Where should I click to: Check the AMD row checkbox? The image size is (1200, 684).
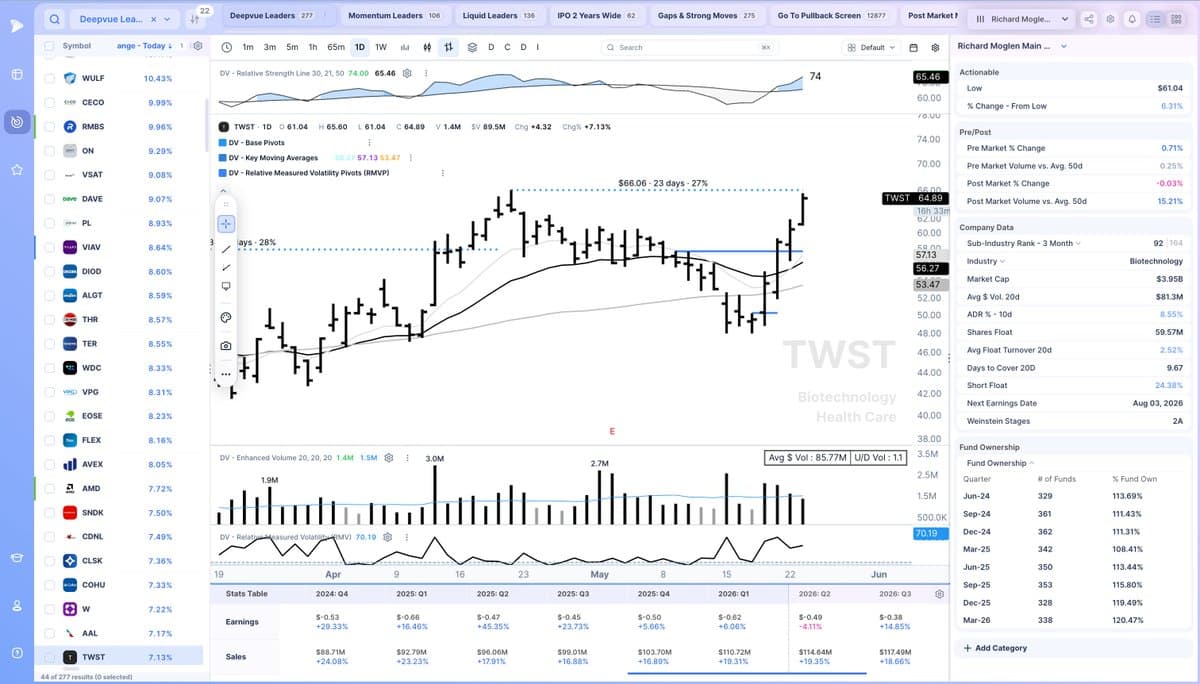[x=49, y=488]
